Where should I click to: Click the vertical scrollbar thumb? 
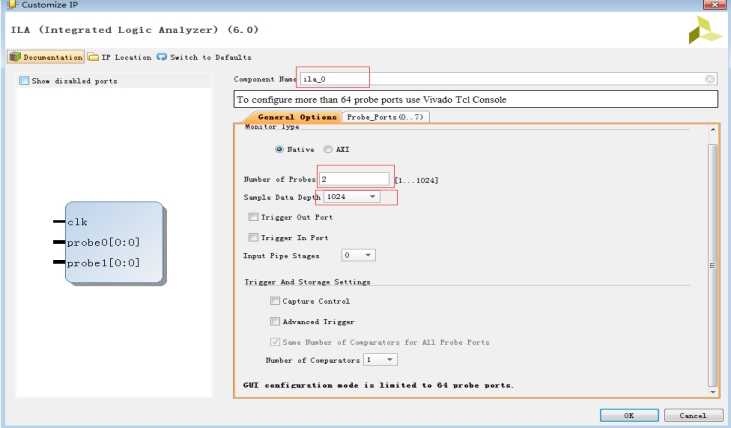pos(712,266)
